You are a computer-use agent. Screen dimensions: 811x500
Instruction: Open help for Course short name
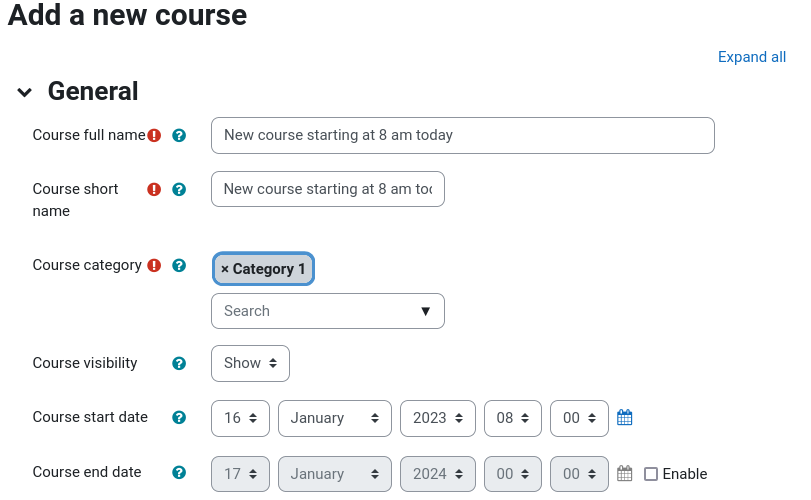click(x=179, y=189)
